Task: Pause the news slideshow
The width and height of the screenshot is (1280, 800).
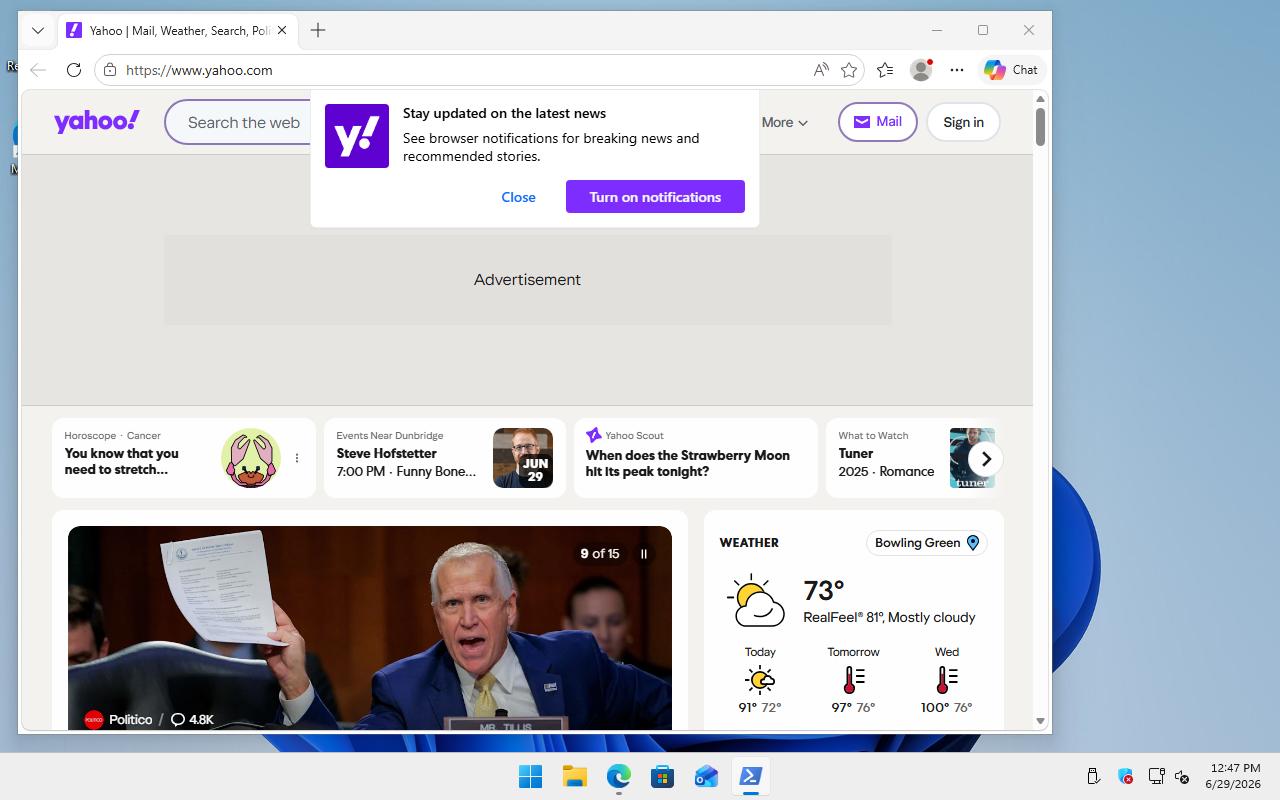Action: pos(644,554)
